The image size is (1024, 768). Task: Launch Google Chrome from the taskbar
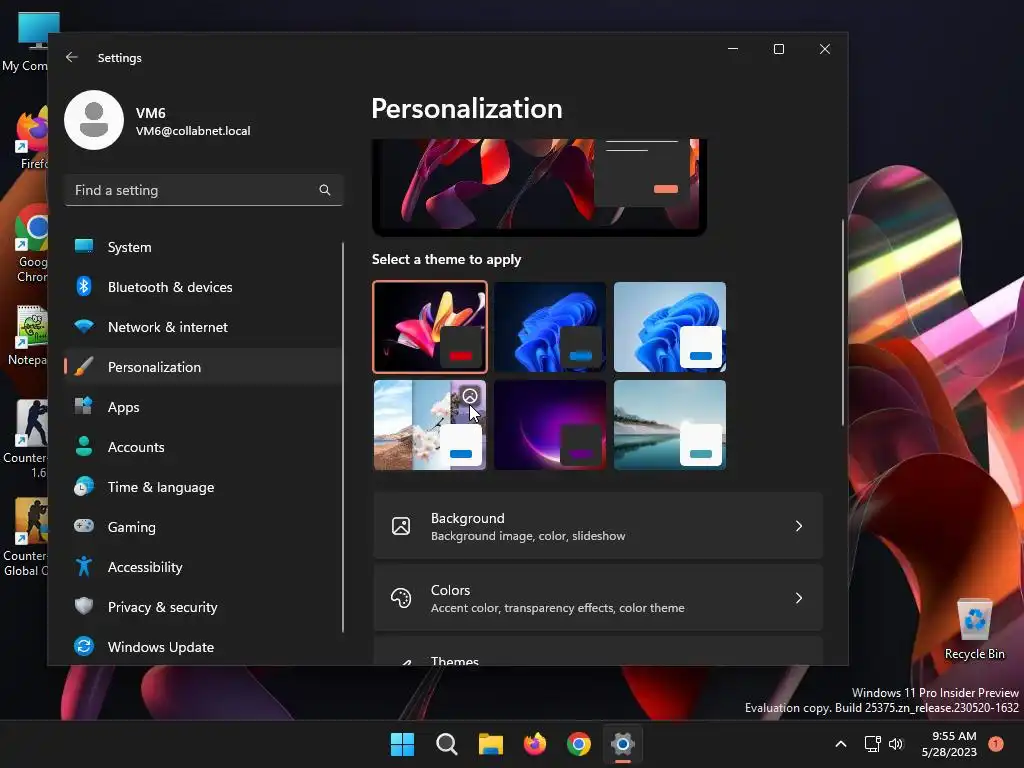click(579, 744)
